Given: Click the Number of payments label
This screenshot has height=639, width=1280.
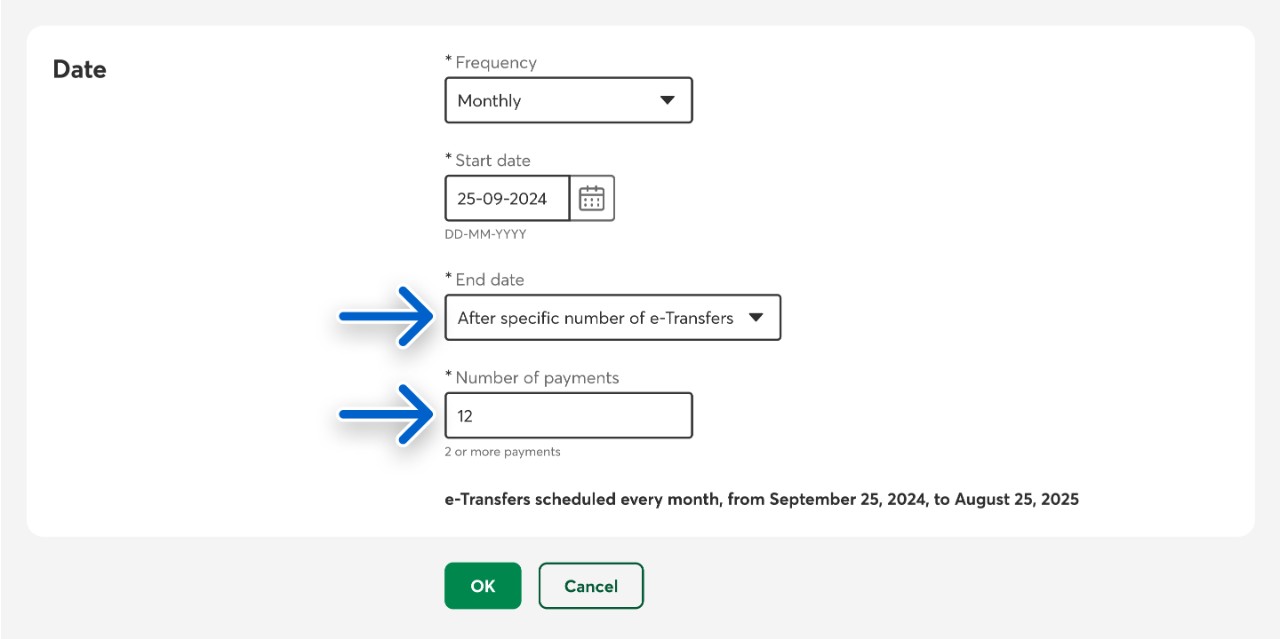Looking at the screenshot, I should (537, 378).
